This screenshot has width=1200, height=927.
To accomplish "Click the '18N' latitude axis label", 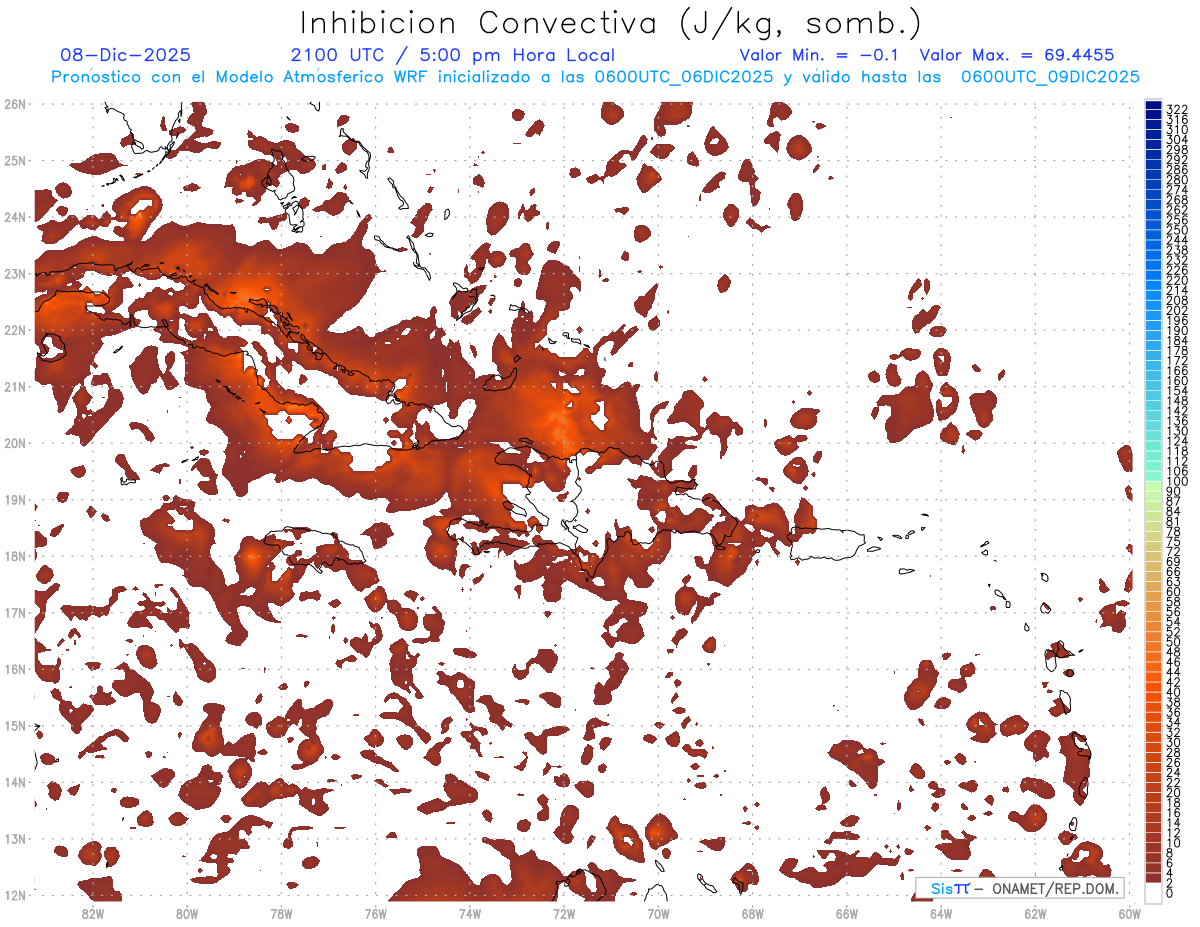I will pos(14,556).
